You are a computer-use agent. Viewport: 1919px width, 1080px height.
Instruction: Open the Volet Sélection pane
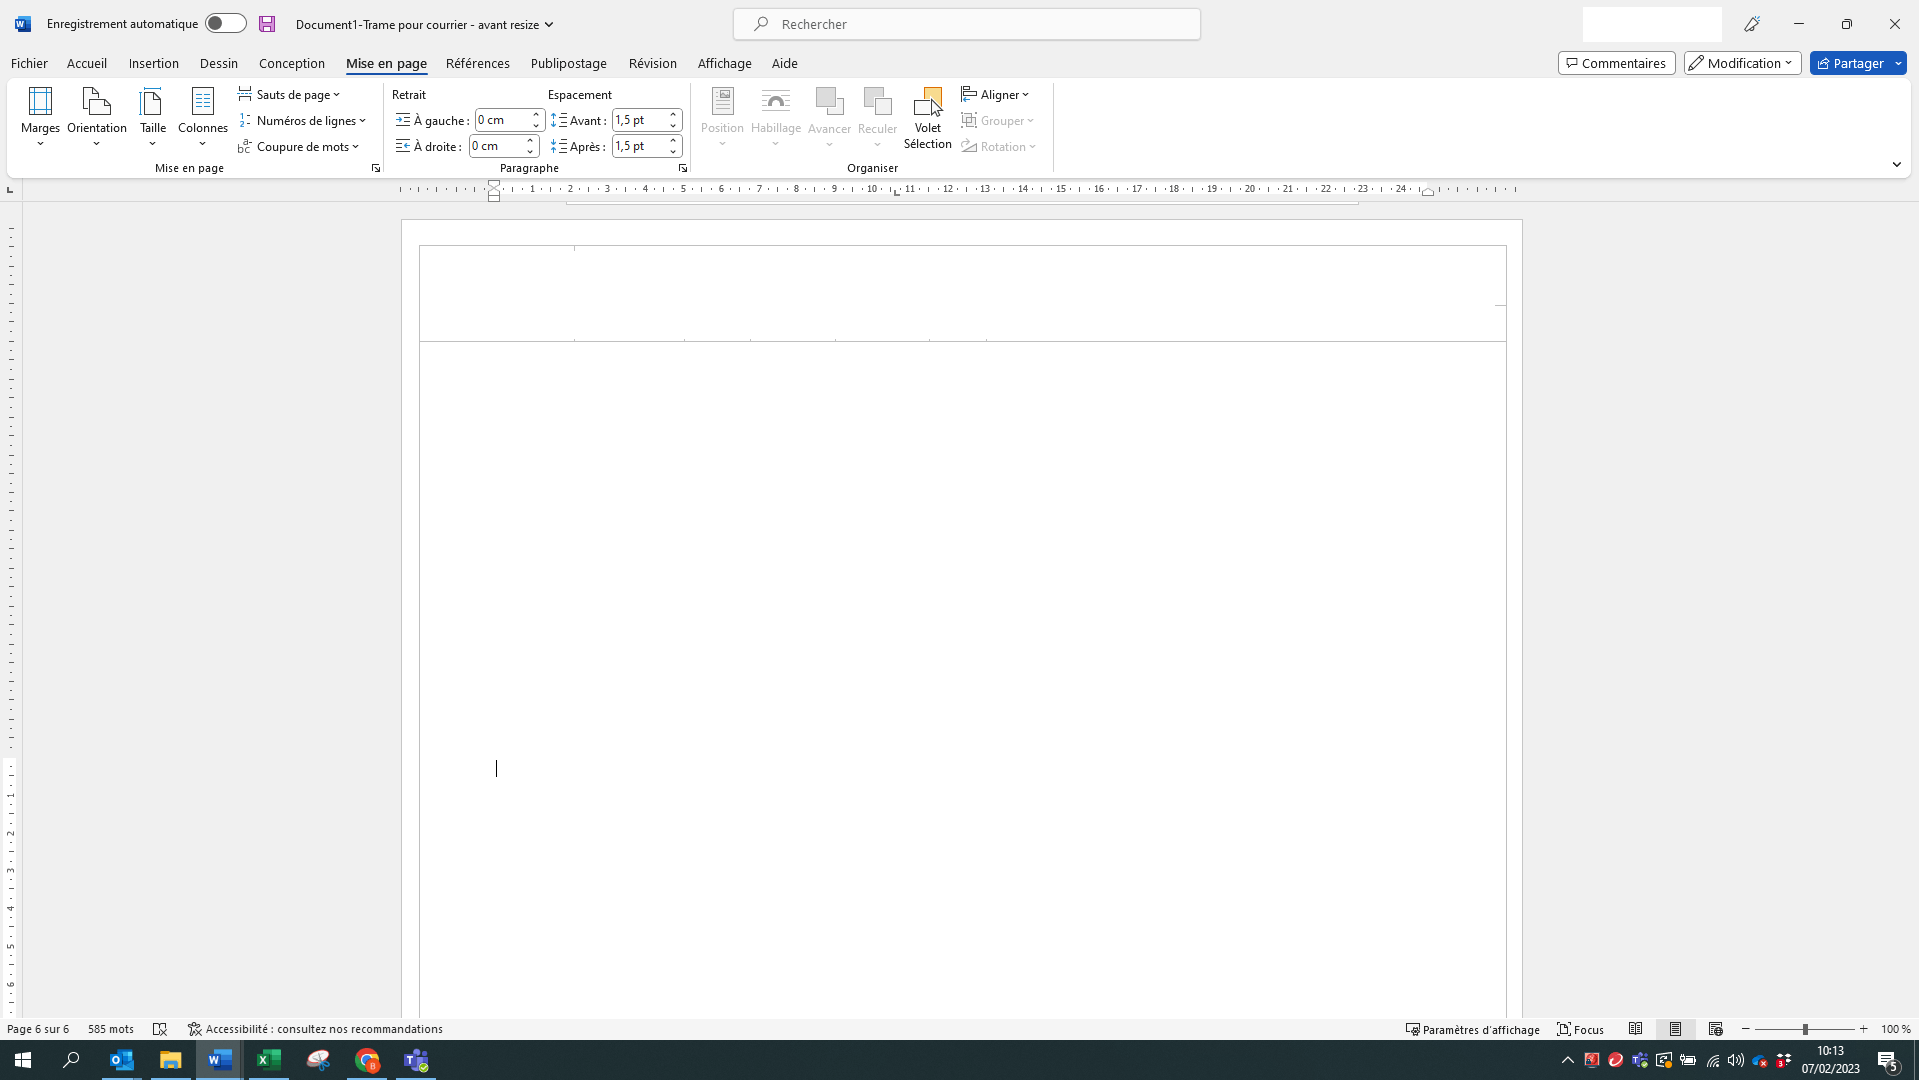[927, 118]
